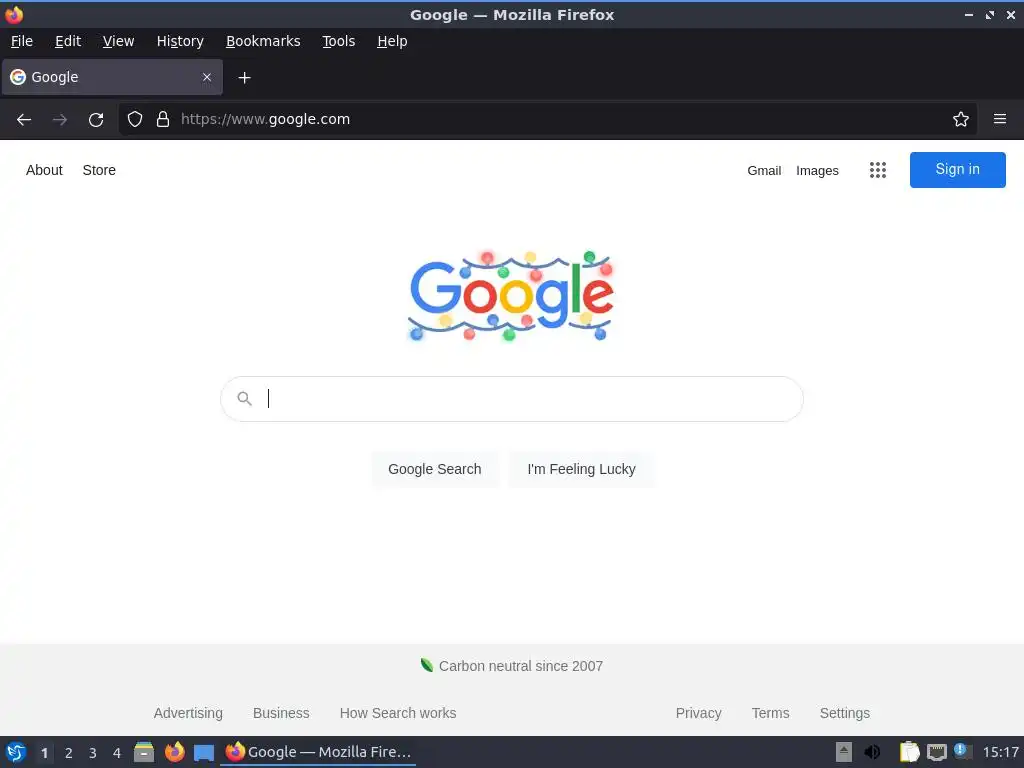Open the notification tray icon with exclamation

[x=963, y=751]
